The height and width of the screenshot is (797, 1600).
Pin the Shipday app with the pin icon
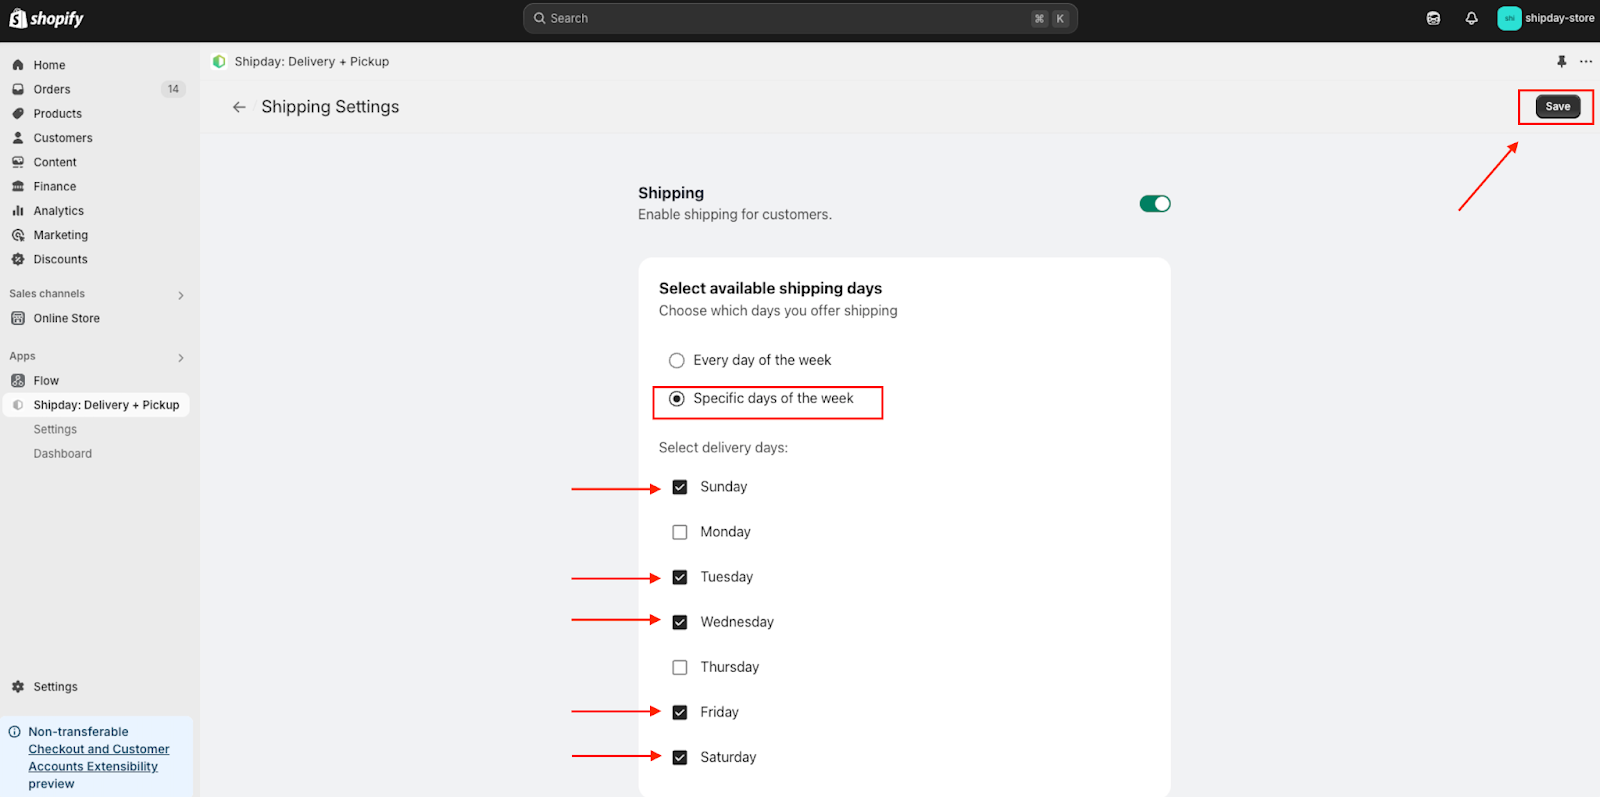(1561, 61)
